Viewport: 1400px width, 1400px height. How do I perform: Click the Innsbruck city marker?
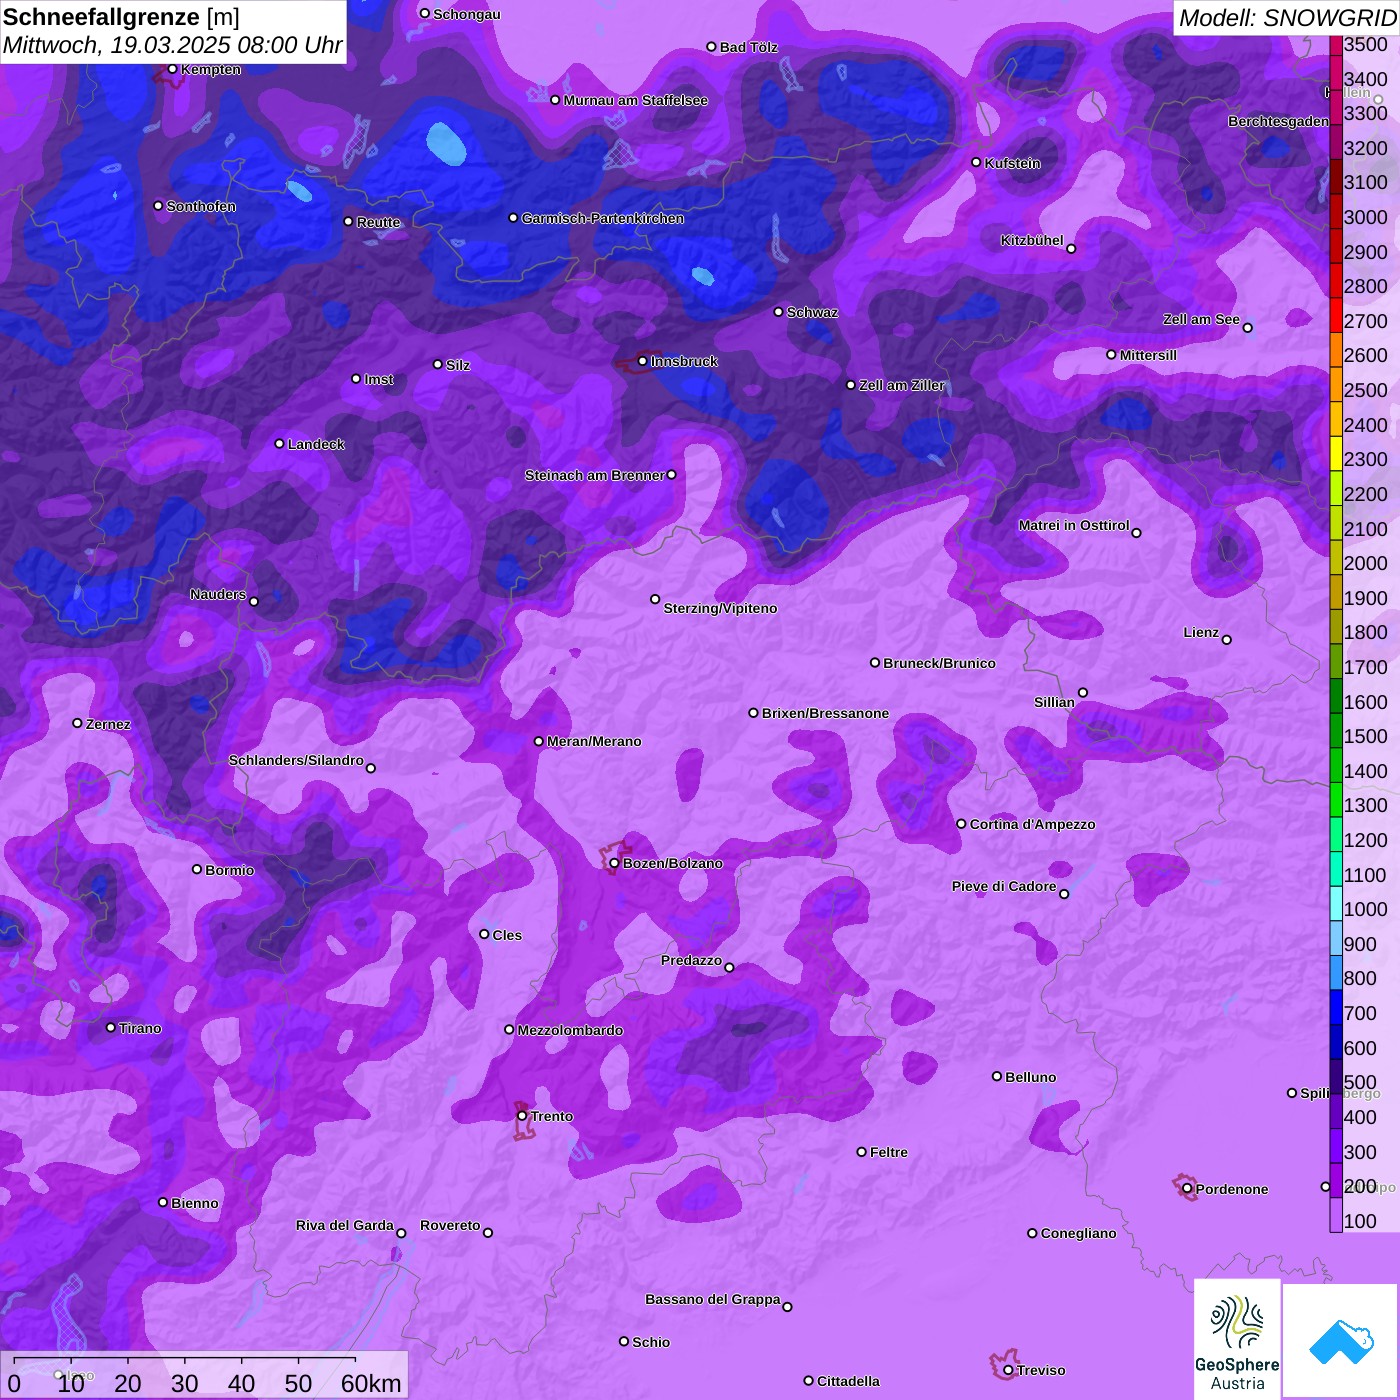click(x=642, y=361)
